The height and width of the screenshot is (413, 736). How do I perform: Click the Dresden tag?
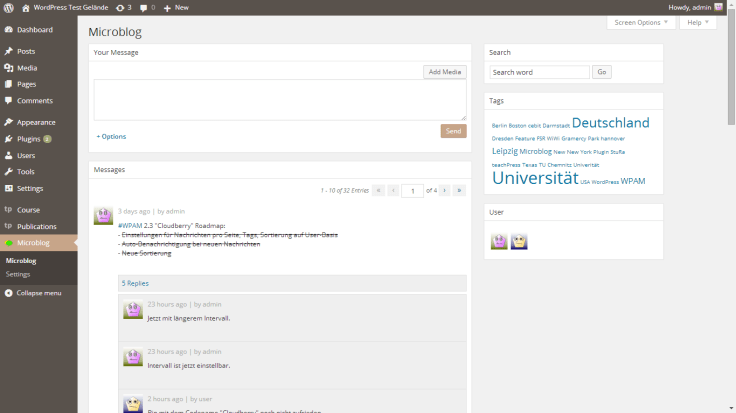pos(502,138)
